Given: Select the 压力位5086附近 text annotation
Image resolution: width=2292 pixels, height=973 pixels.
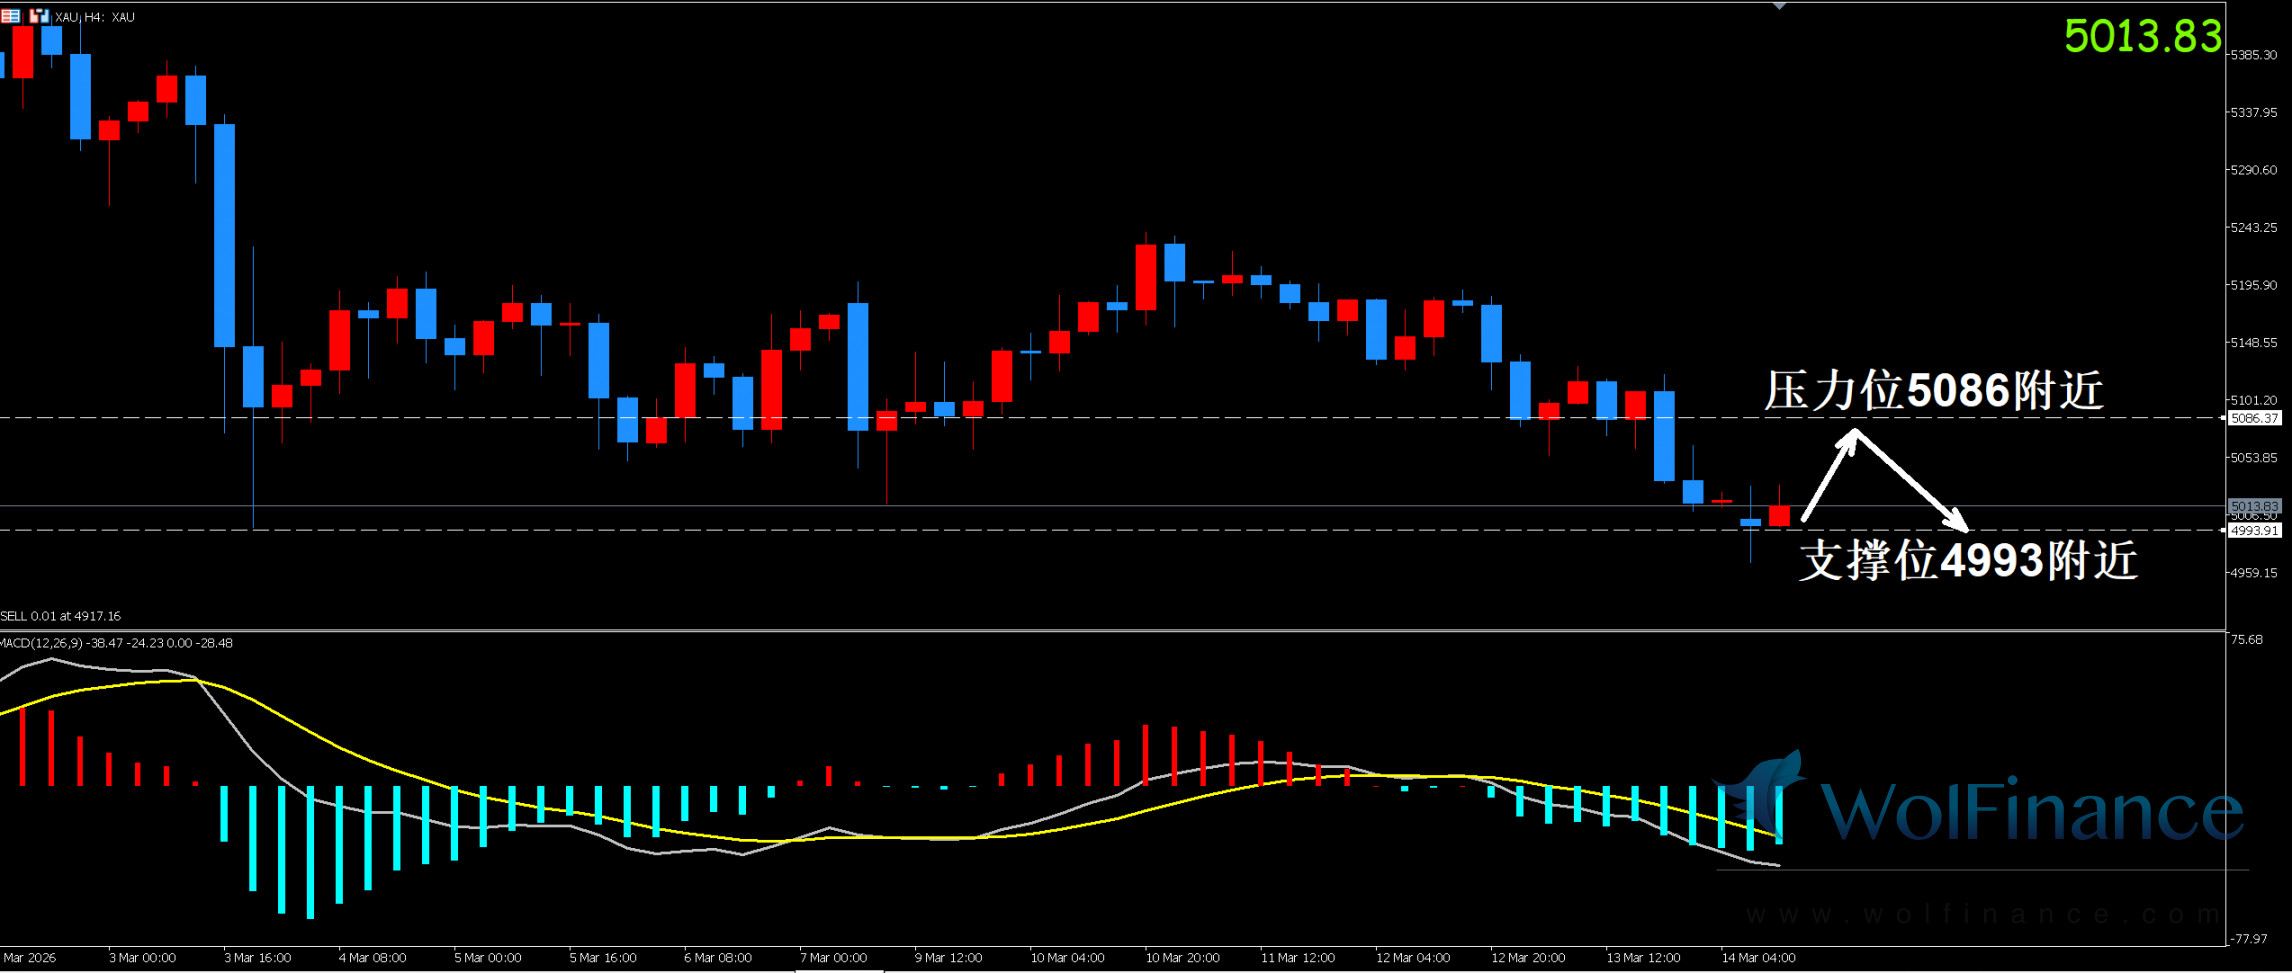Looking at the screenshot, I should point(1933,390).
